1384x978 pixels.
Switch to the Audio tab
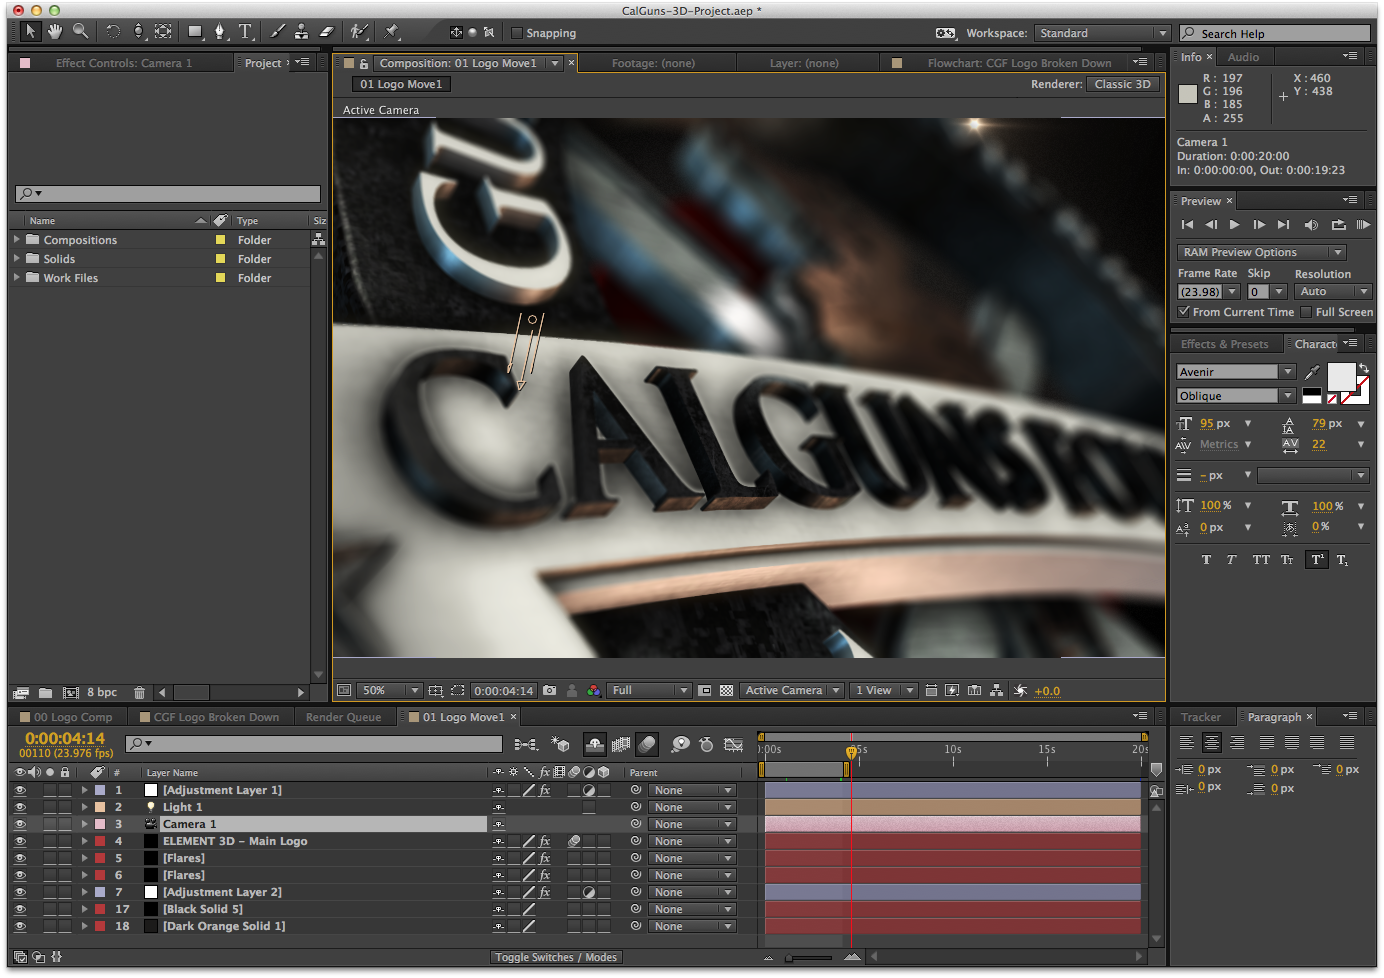point(1243,57)
